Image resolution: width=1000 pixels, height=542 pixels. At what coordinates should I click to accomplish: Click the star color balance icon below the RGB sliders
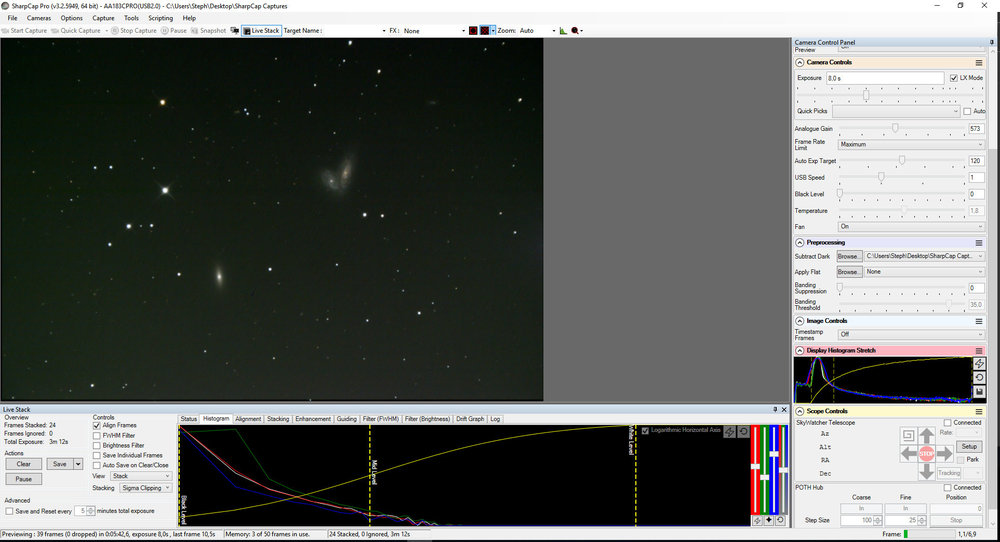(769, 520)
